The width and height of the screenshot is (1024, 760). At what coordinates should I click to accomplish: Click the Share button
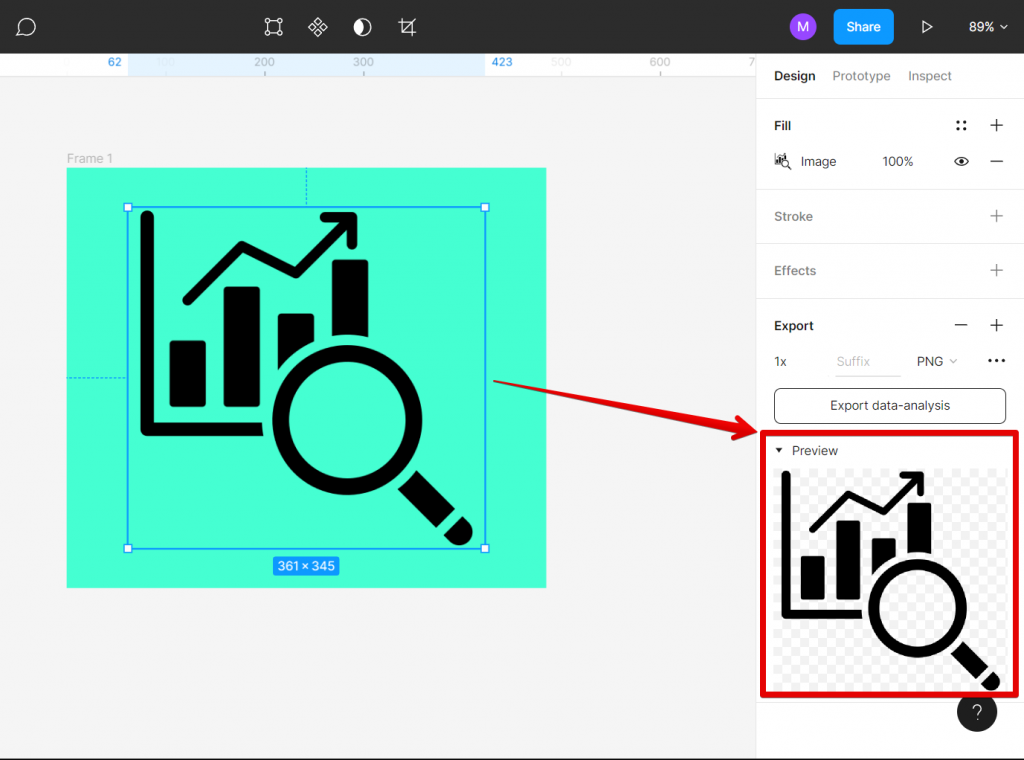863,26
